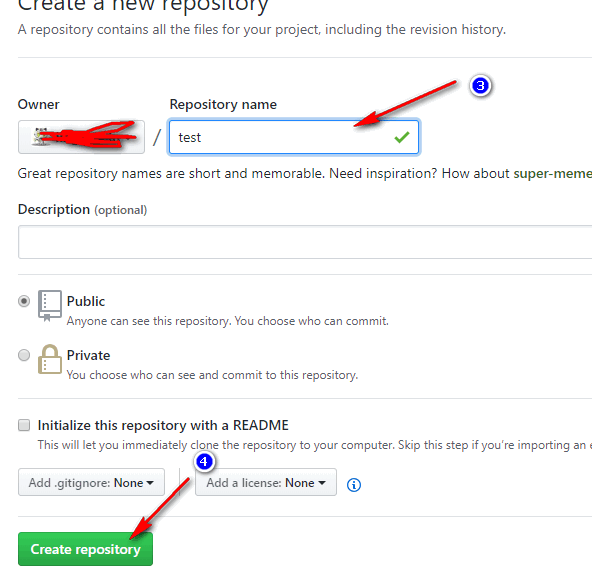This screenshot has width=592, height=576.
Task: Click the Repository name input field
Action: [294, 137]
